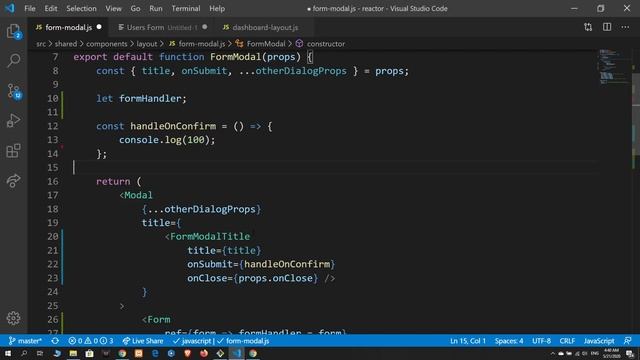Open Brave browser from the taskbar
640x360 pixels.
click(x=187, y=353)
